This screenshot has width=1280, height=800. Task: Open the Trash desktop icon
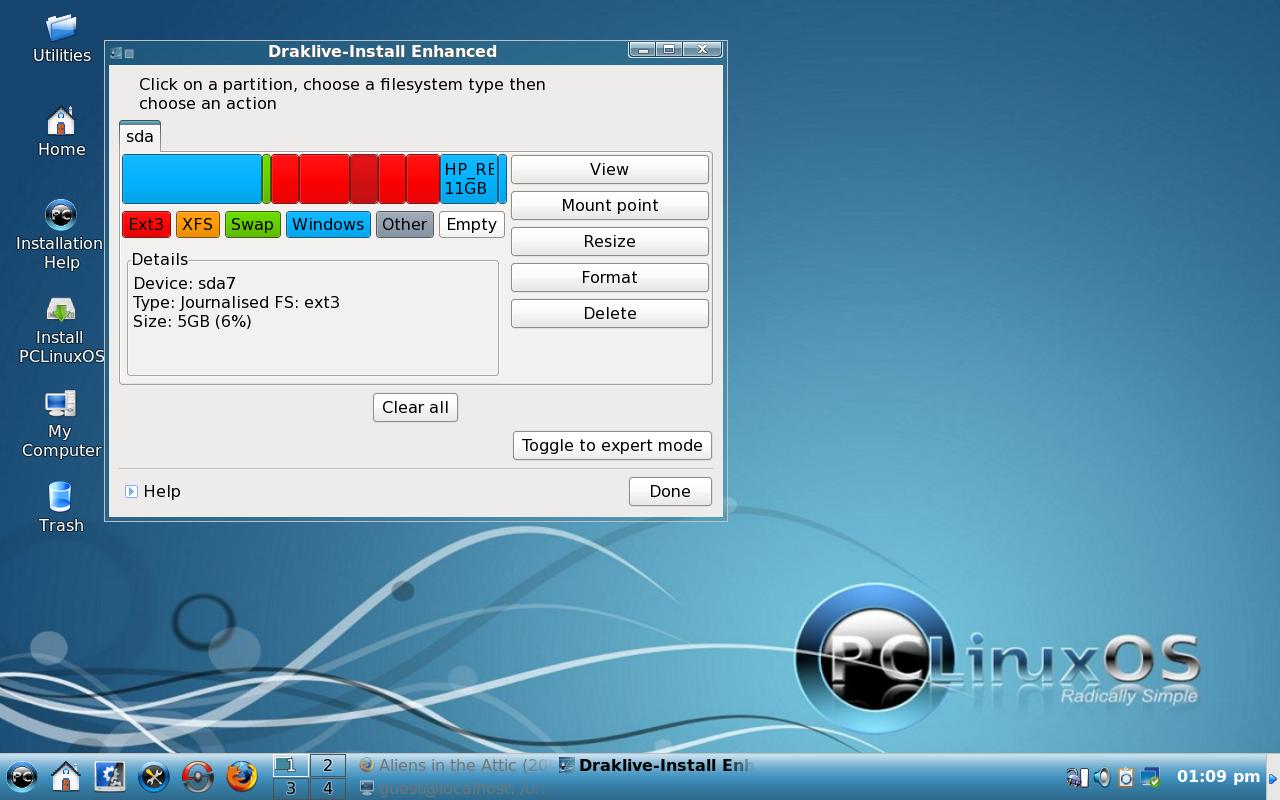point(61,507)
